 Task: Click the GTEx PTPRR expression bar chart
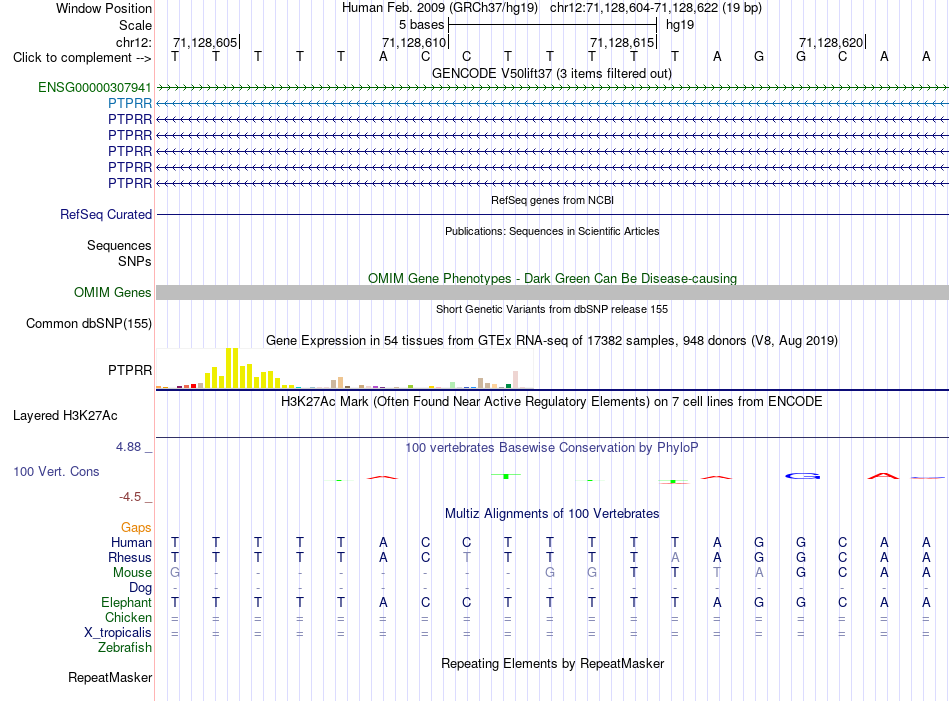point(344,368)
